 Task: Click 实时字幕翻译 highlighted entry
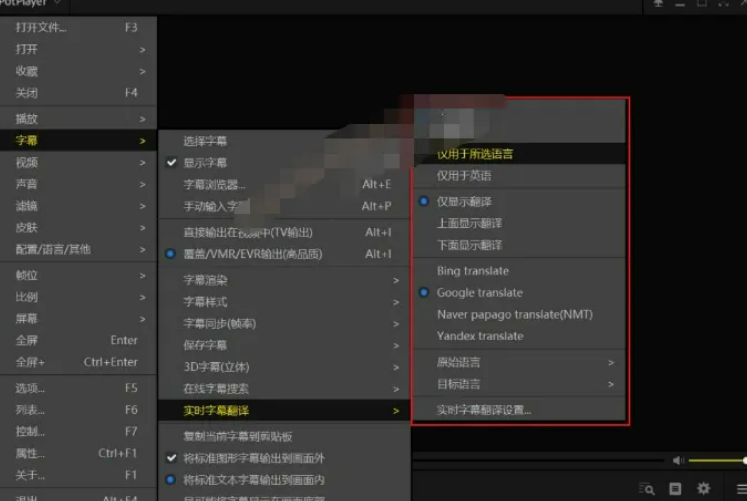point(284,411)
